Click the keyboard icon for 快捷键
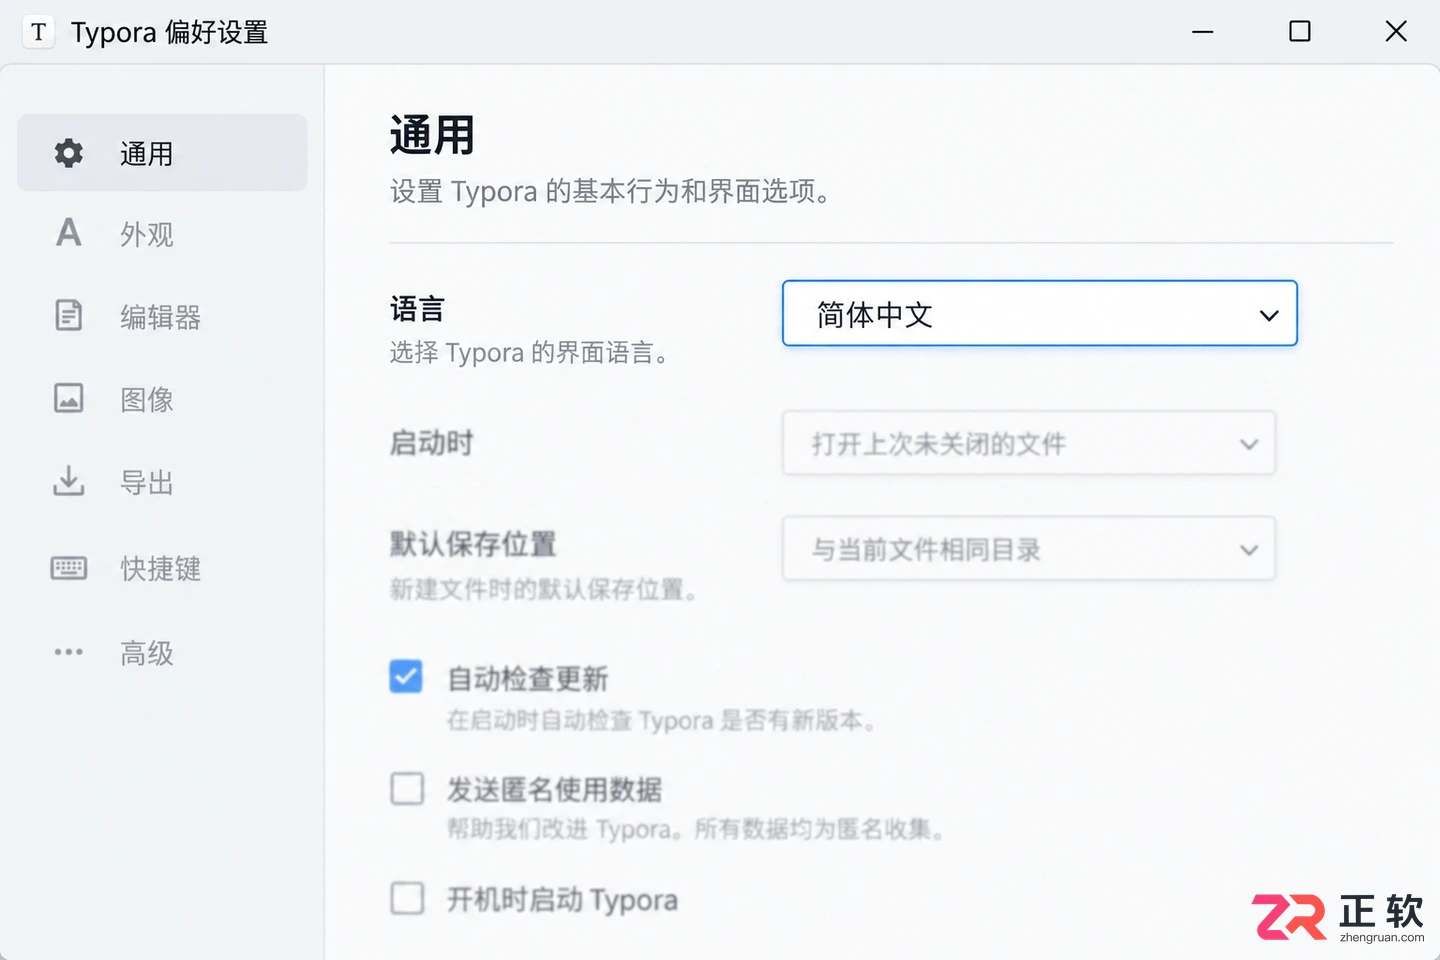This screenshot has height=960, width=1440. coord(68,568)
